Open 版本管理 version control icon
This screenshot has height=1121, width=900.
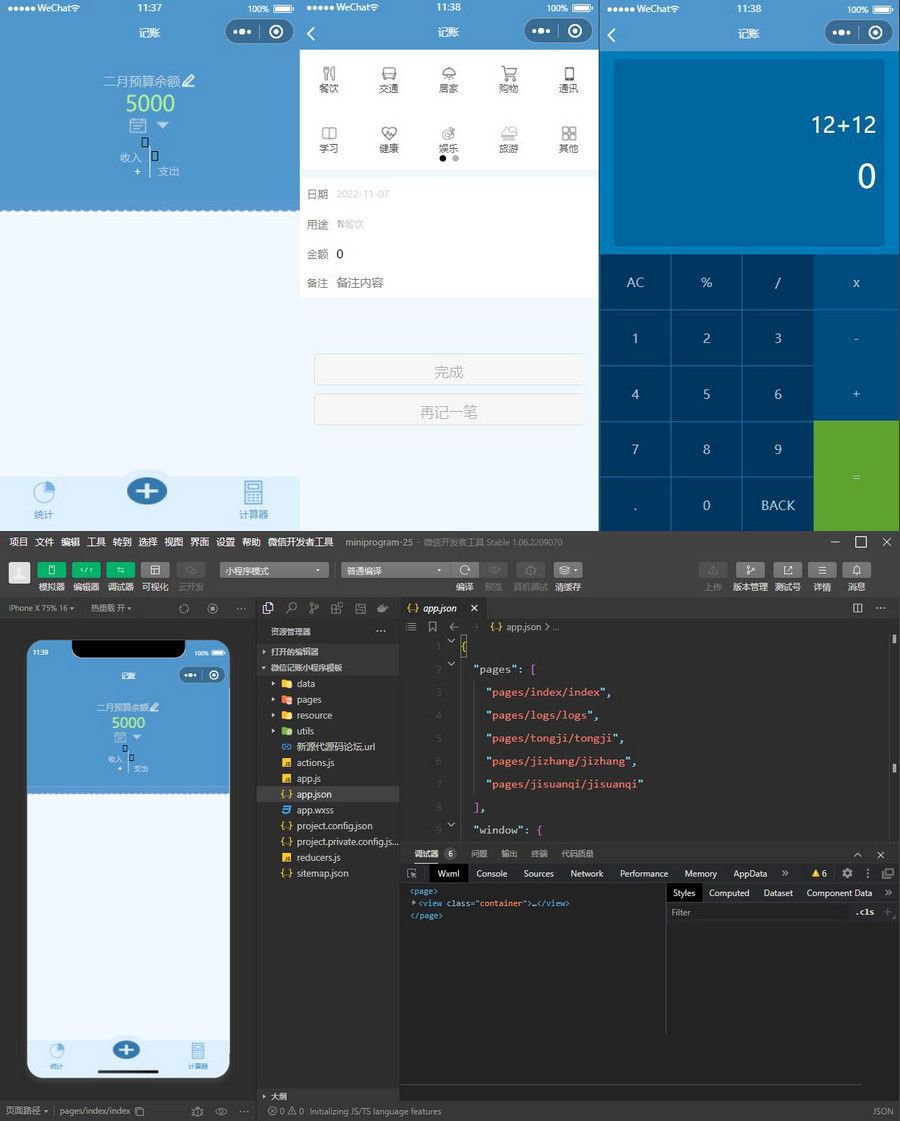coord(750,570)
